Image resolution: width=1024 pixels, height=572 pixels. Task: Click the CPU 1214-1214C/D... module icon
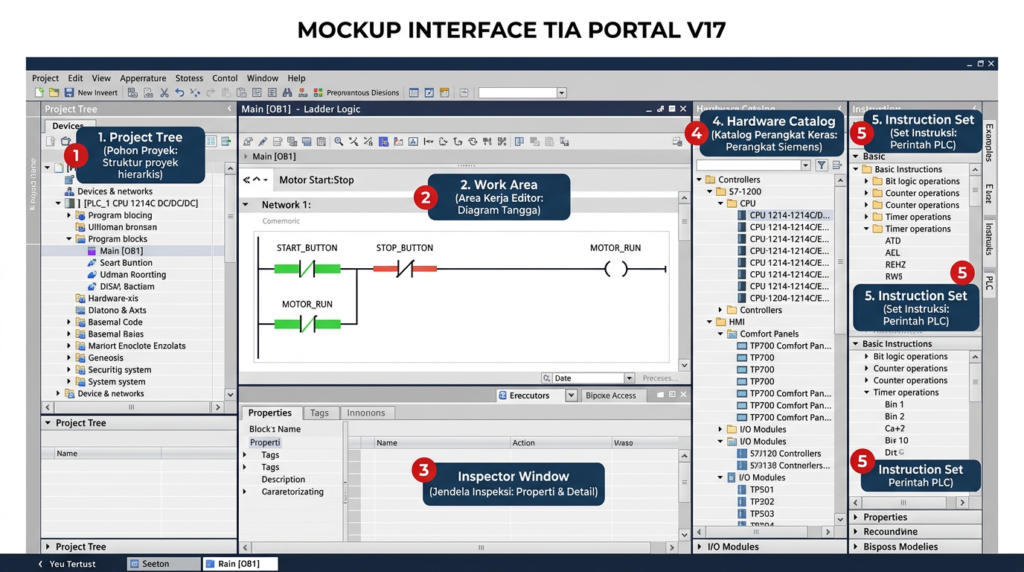click(x=742, y=215)
